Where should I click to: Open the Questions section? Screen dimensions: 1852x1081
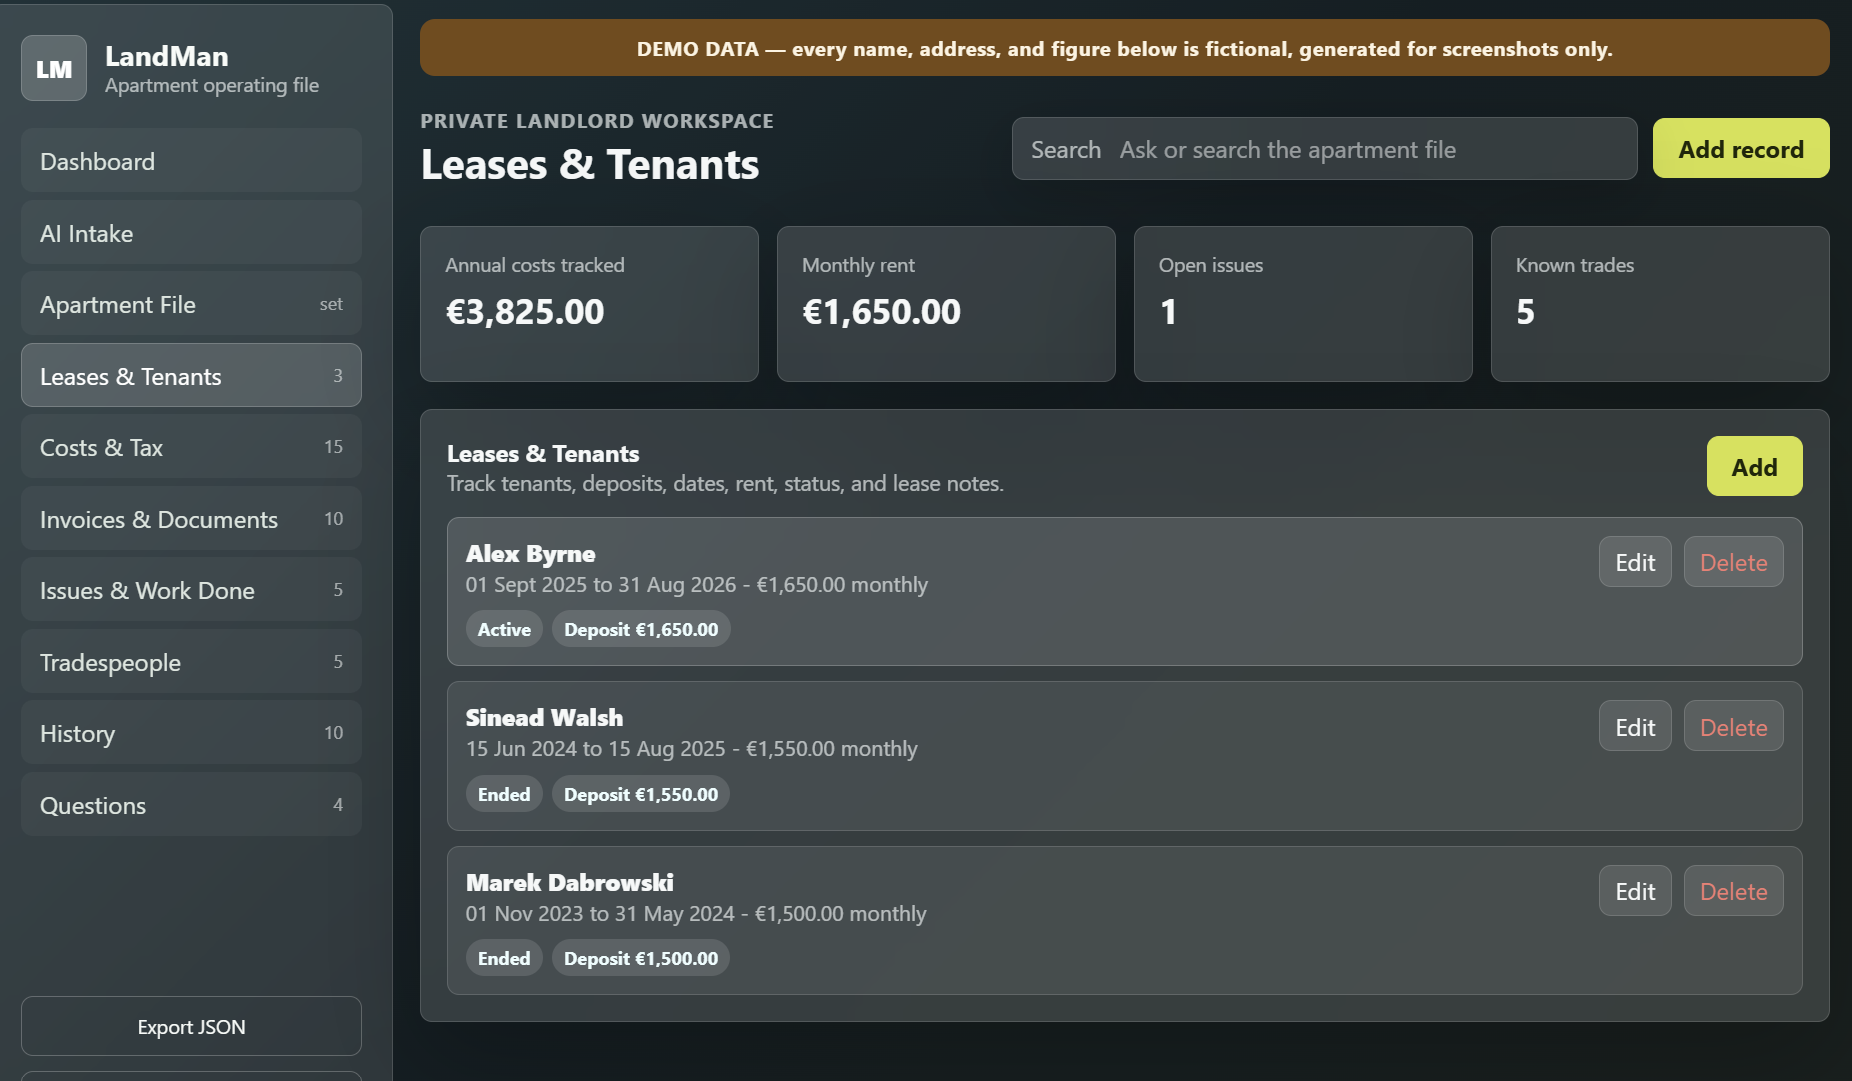(191, 805)
